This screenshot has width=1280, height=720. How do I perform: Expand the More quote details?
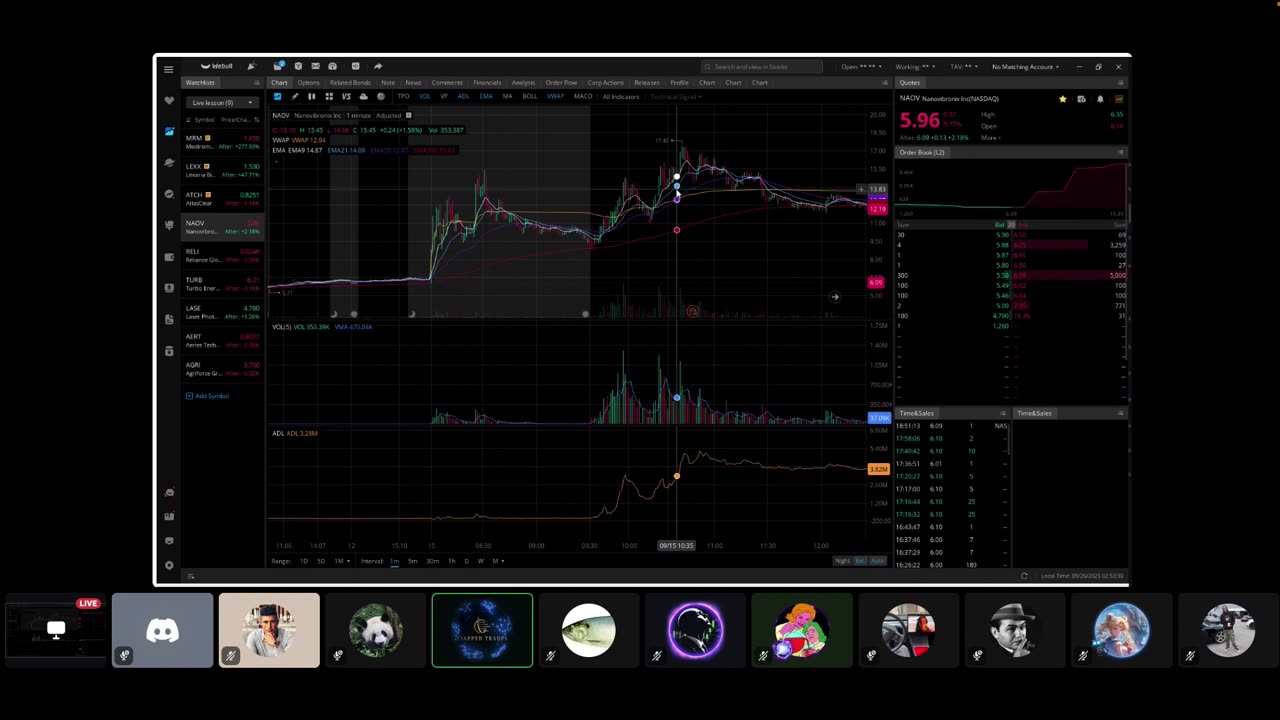991,138
